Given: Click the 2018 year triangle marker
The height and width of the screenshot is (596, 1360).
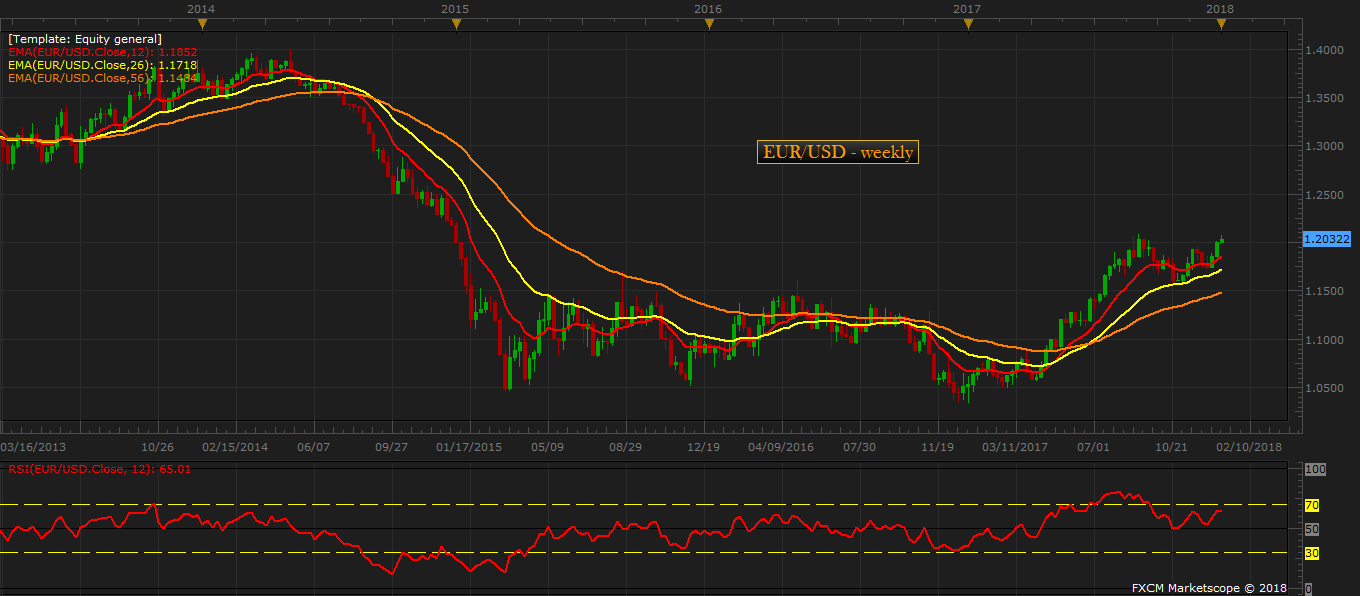Looking at the screenshot, I should pos(1220,24).
